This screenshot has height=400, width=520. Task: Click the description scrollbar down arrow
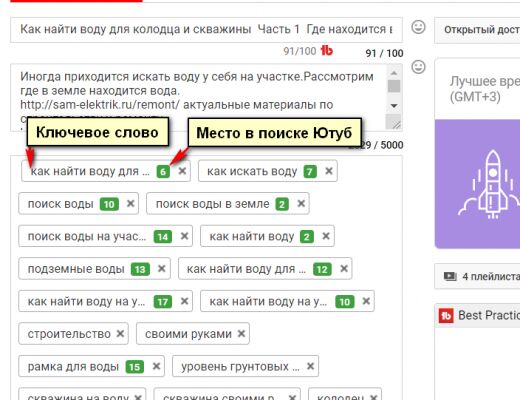coord(394,106)
